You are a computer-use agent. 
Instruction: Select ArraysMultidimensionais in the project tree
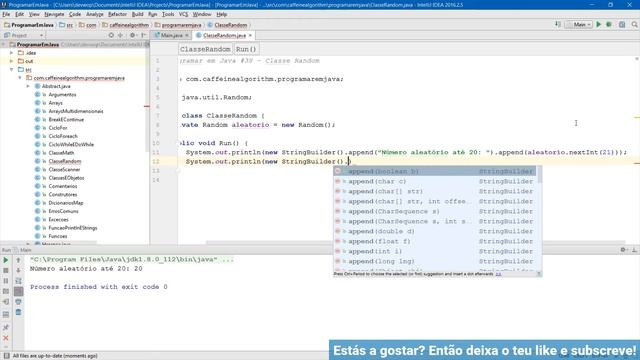point(76,111)
